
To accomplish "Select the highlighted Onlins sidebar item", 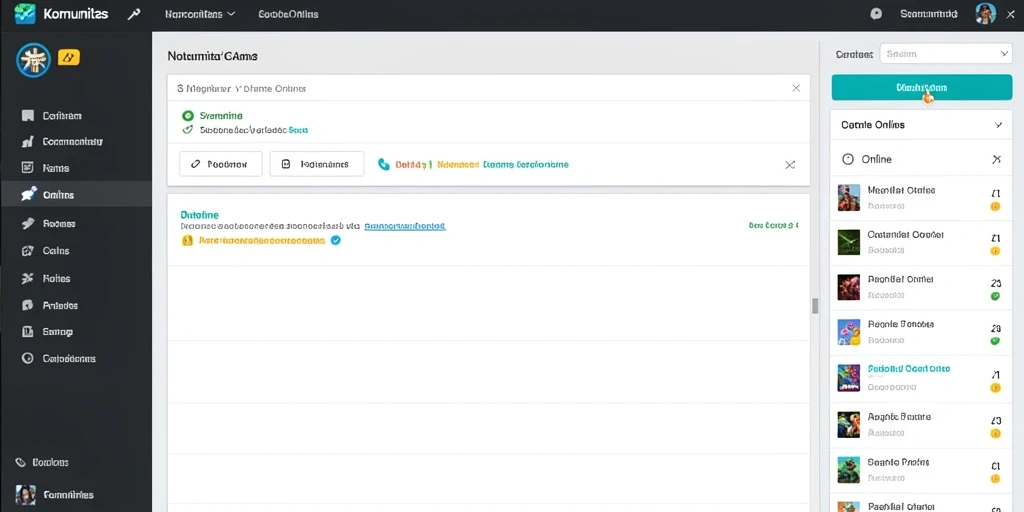I will click(x=76, y=195).
